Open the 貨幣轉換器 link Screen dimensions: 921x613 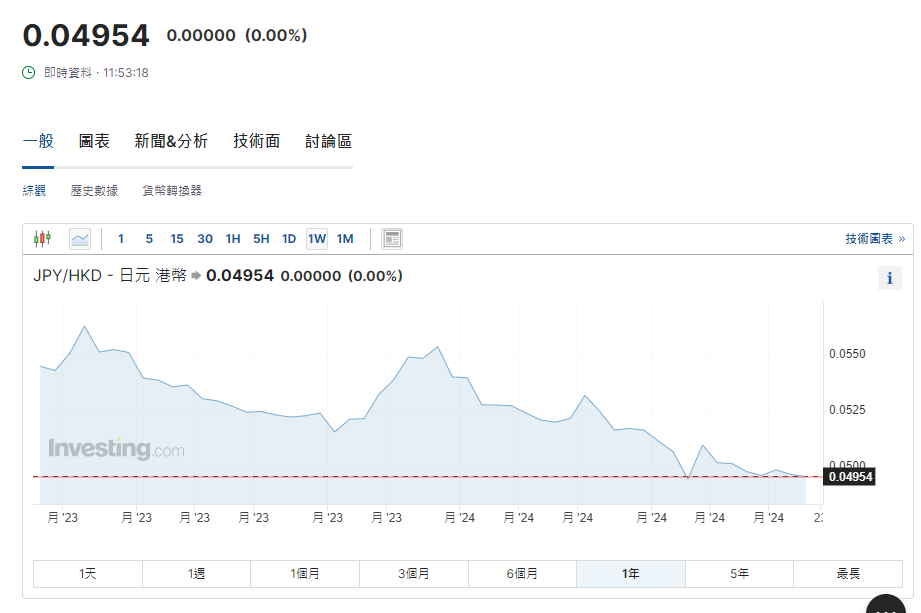[172, 190]
